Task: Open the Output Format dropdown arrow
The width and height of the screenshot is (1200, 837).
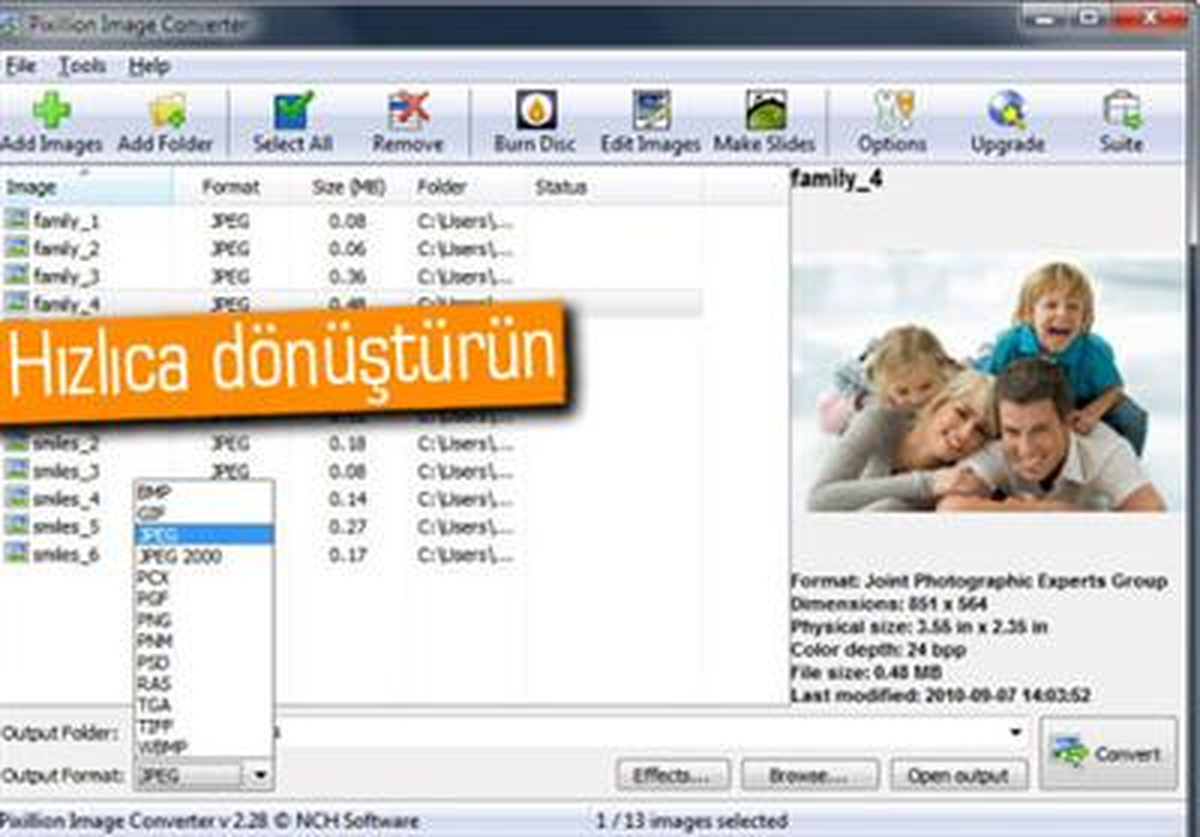Action: tap(259, 775)
